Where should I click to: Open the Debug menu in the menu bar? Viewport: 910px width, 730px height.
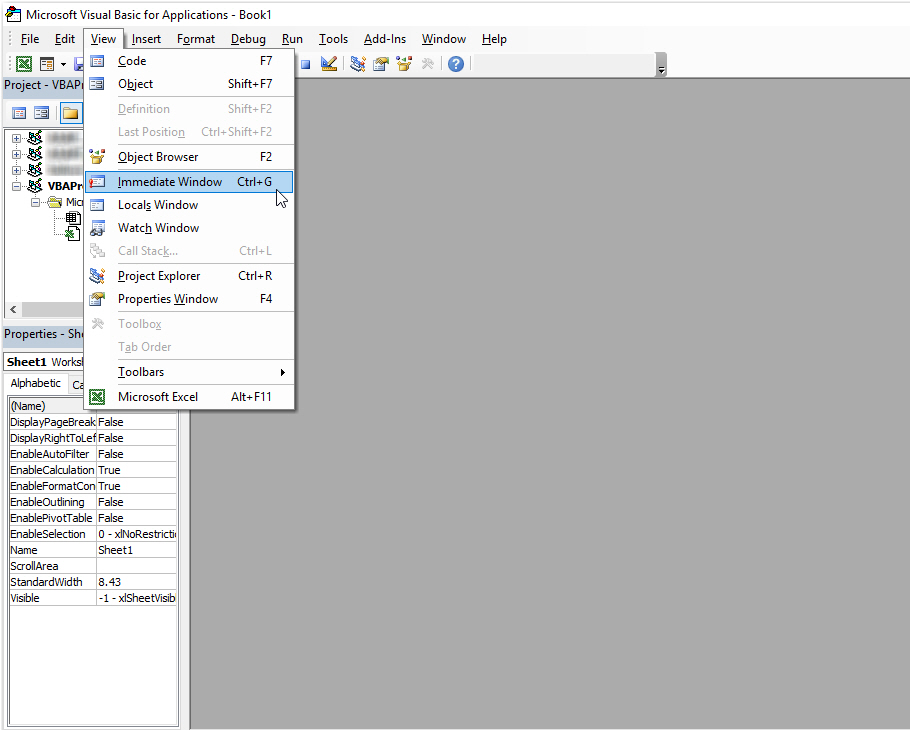pyautogui.click(x=248, y=39)
